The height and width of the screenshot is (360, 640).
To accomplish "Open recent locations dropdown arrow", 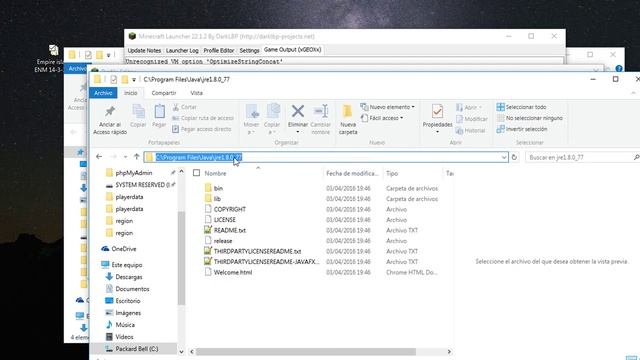I will click(125, 157).
